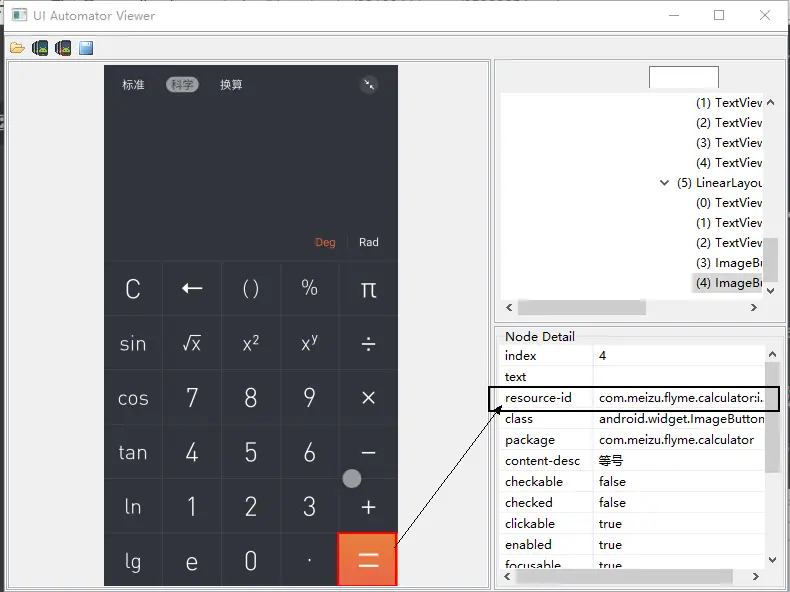Tap digit 2 on calculator
Viewport: 790px width, 592px height.
pyautogui.click(x=251, y=506)
